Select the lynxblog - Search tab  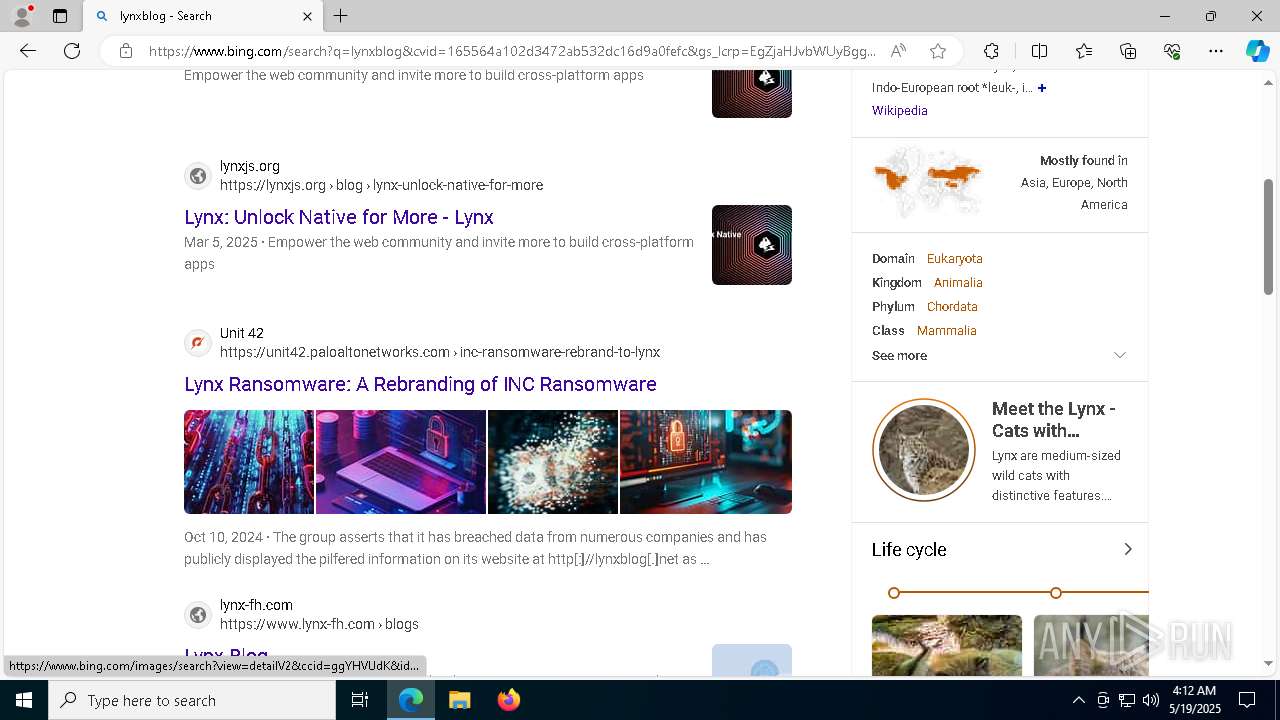[x=204, y=16]
